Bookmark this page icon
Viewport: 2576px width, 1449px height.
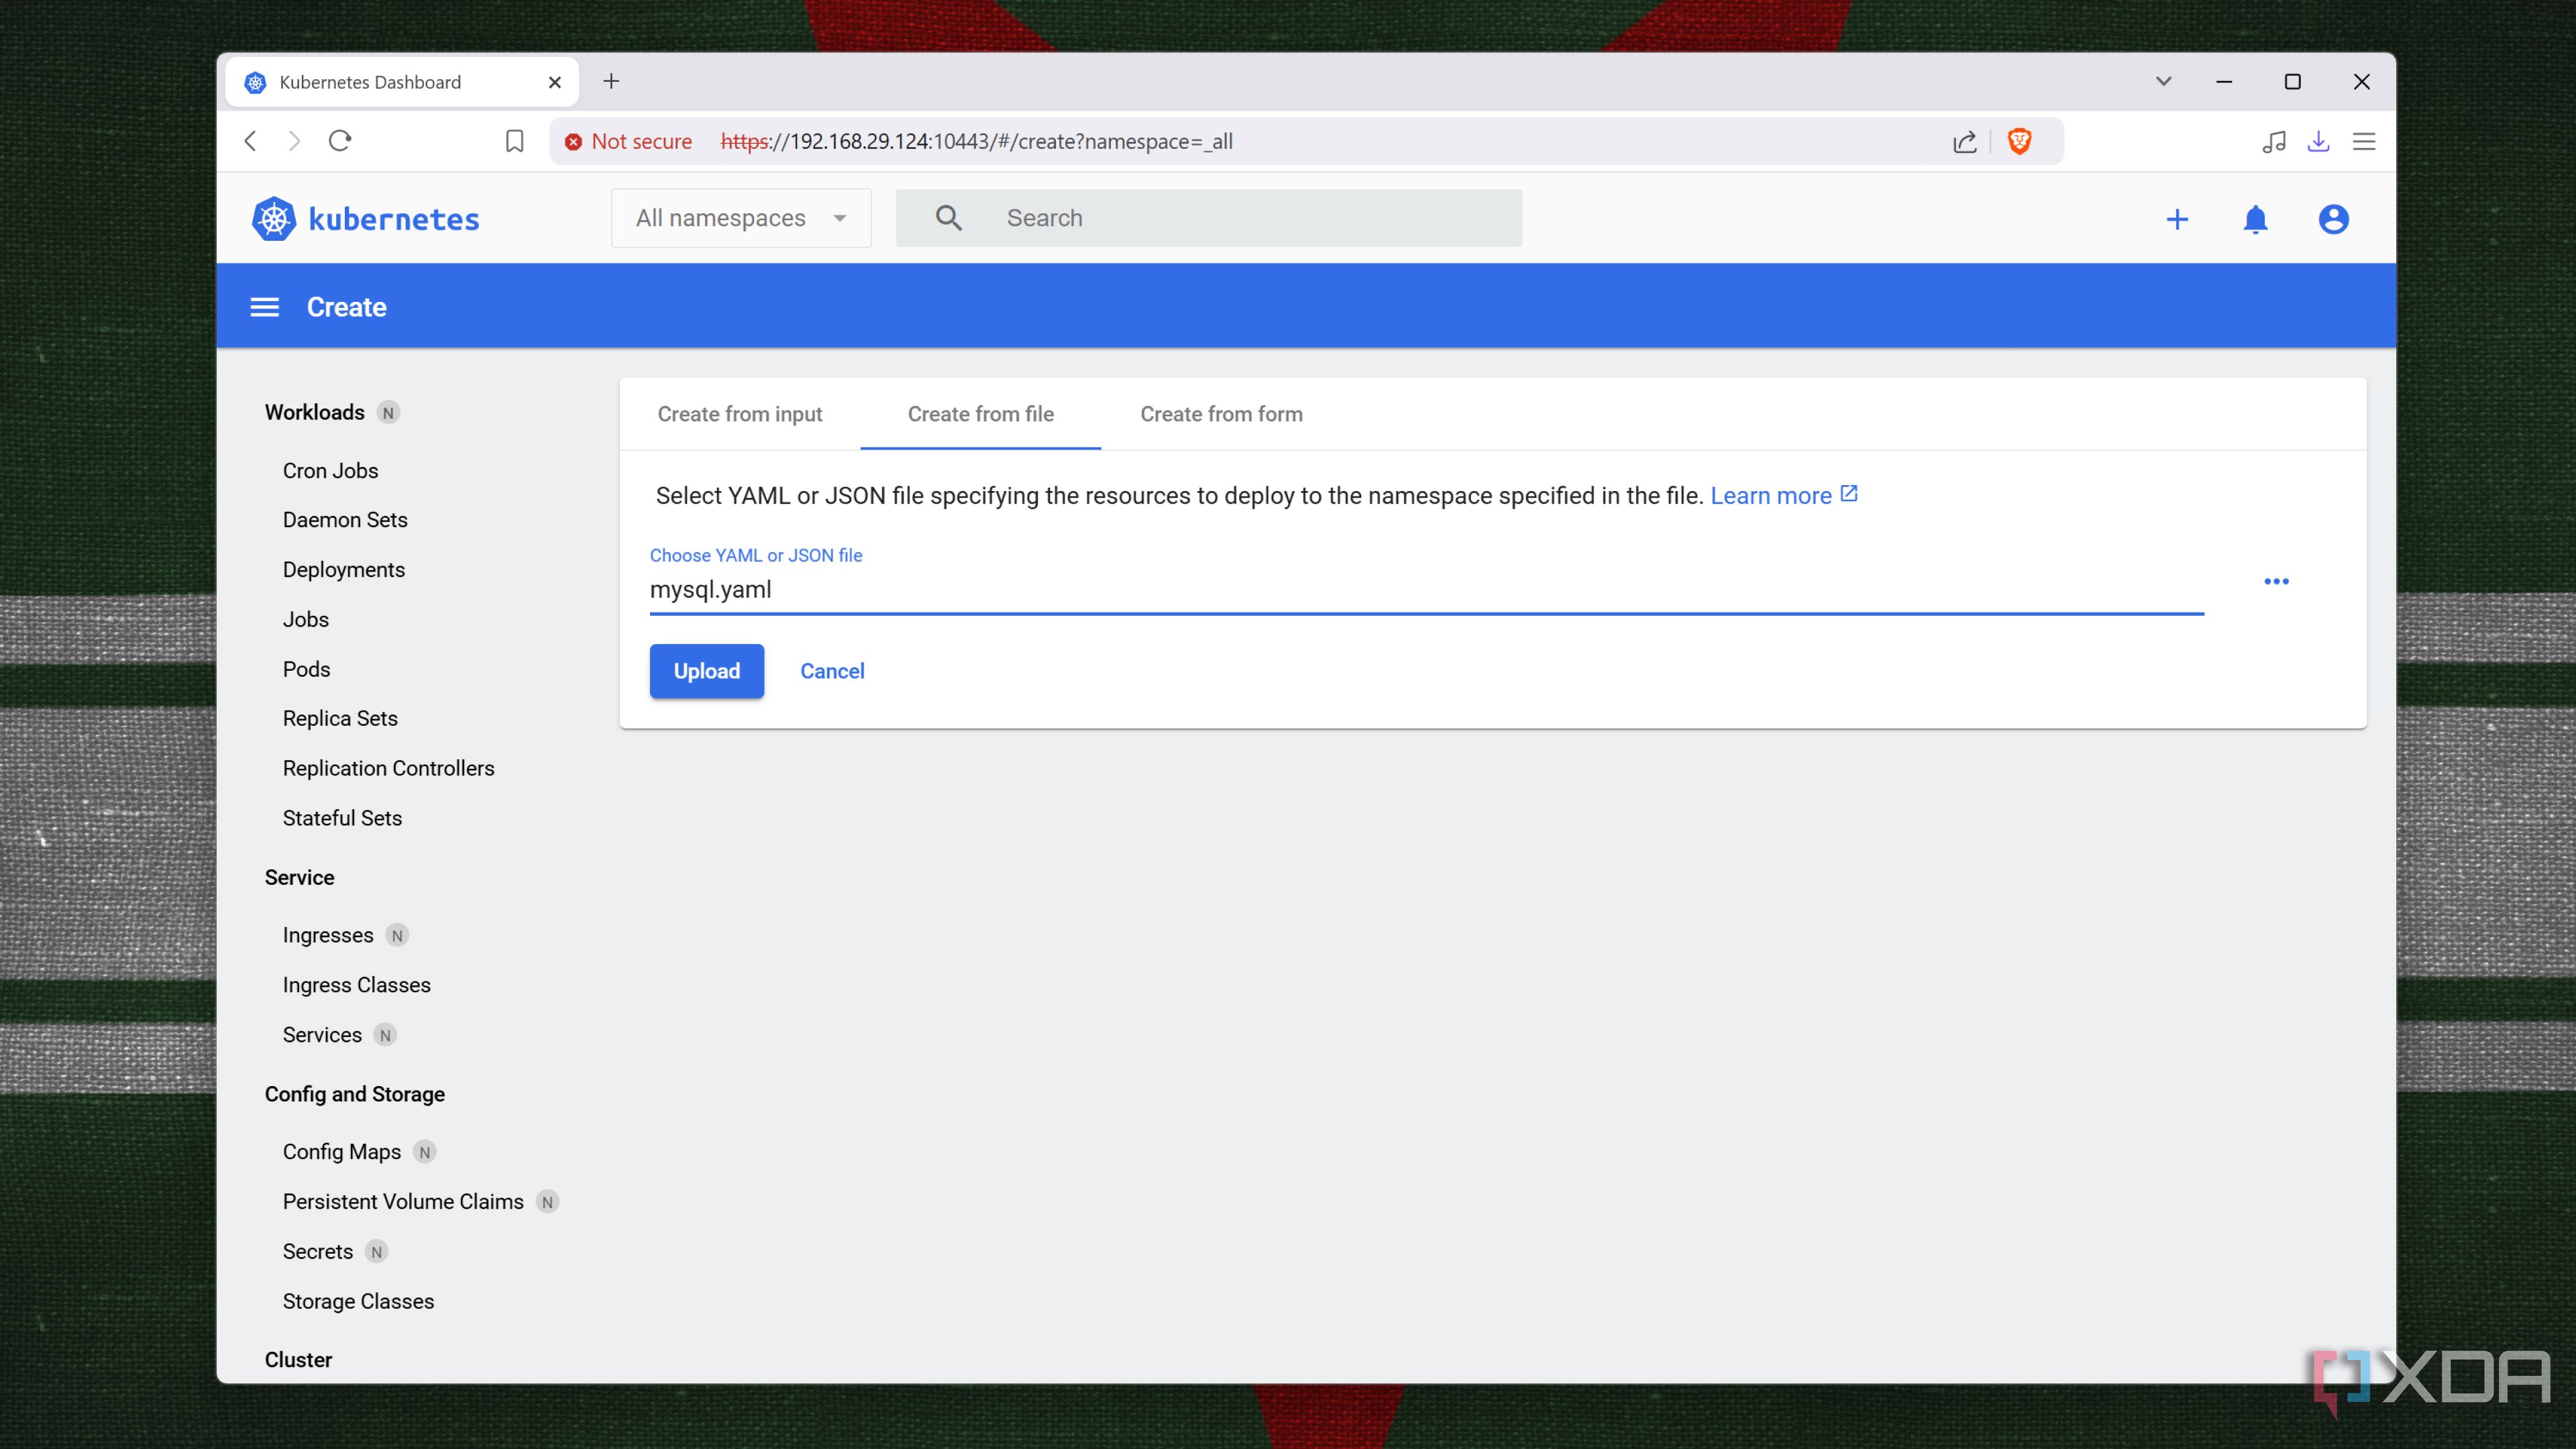(514, 141)
